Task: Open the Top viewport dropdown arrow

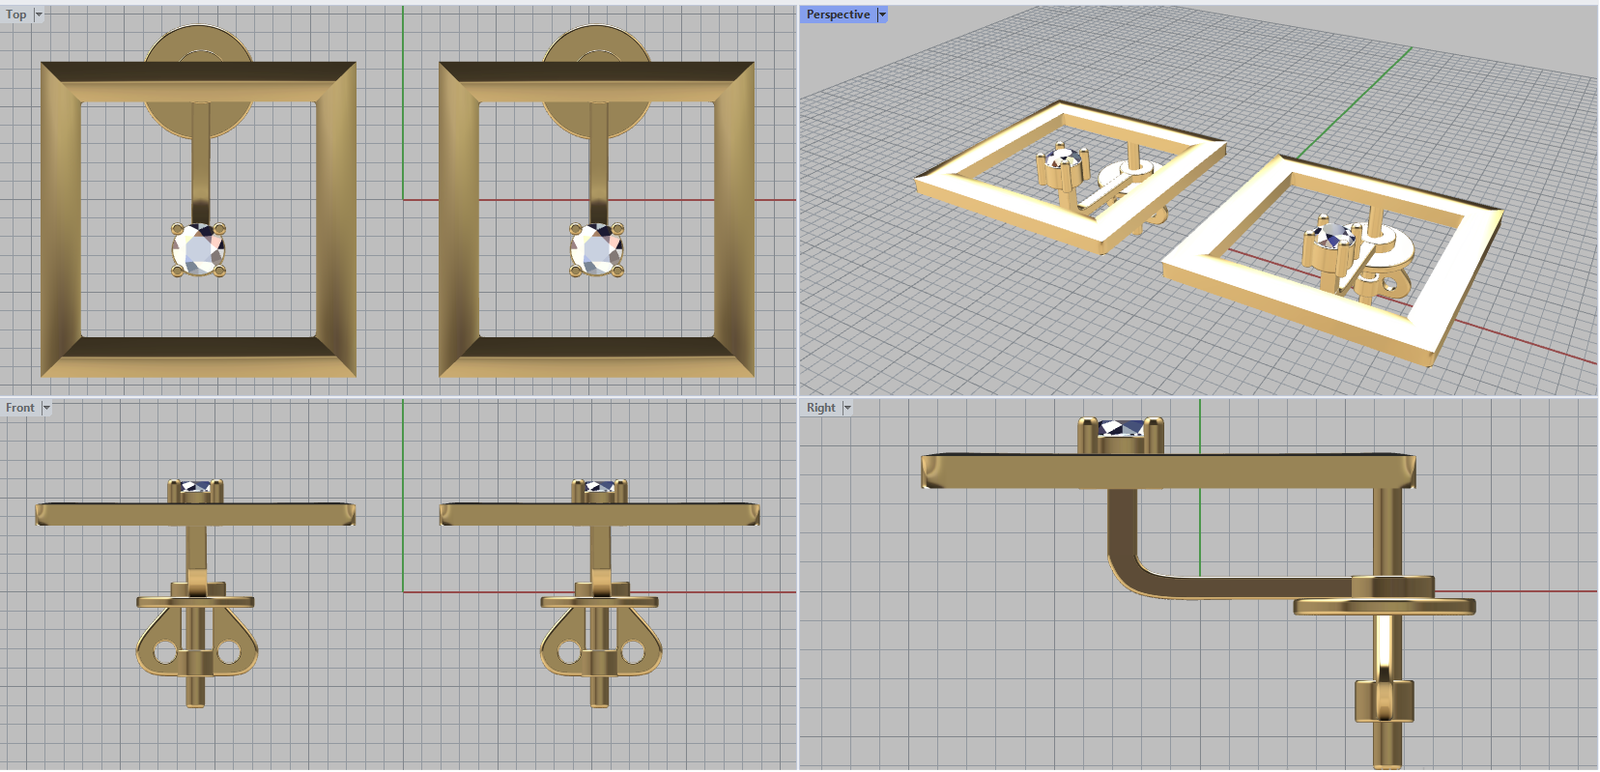Action: tap(39, 14)
